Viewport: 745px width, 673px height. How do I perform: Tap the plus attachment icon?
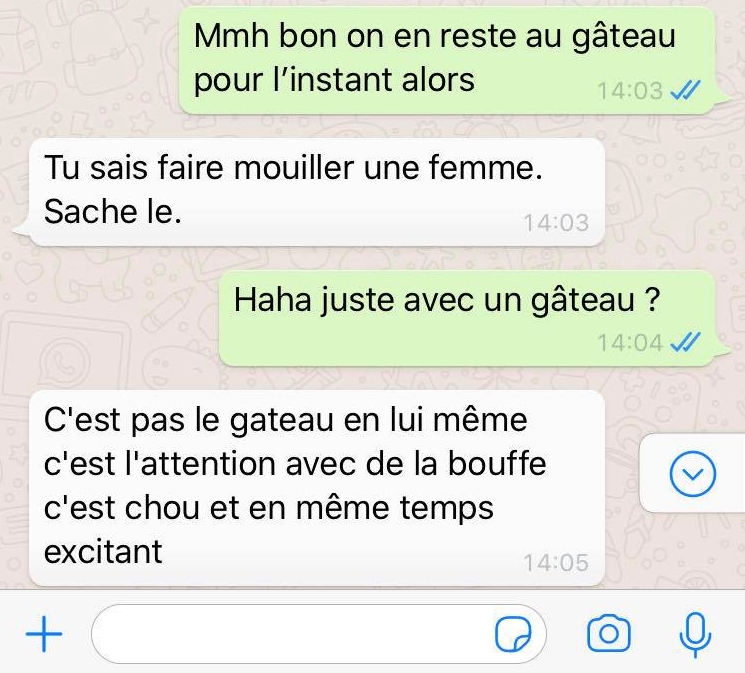(44, 634)
